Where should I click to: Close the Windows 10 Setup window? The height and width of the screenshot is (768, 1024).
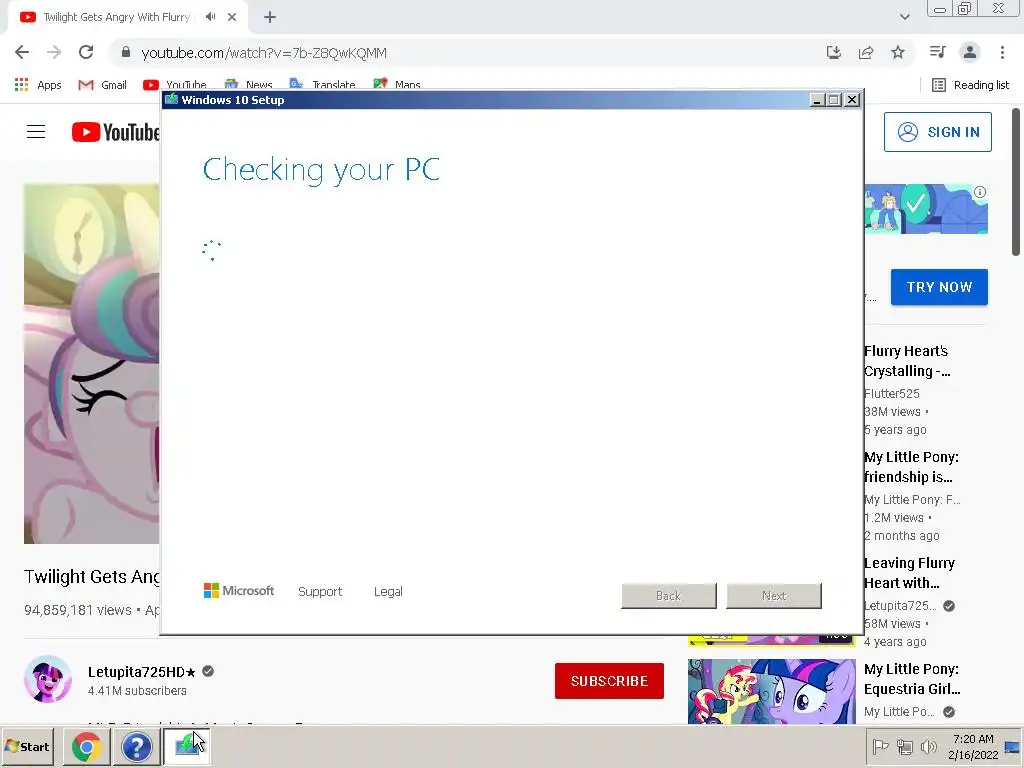[x=852, y=100]
